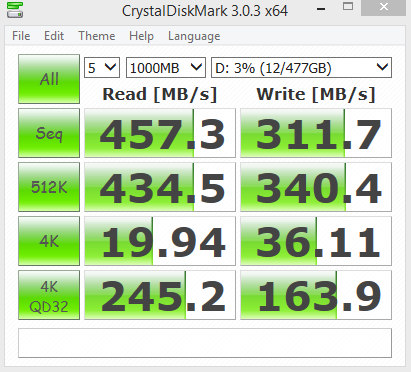Start the 4K random test
Viewport: 411px width, 372px height.
click(49, 241)
